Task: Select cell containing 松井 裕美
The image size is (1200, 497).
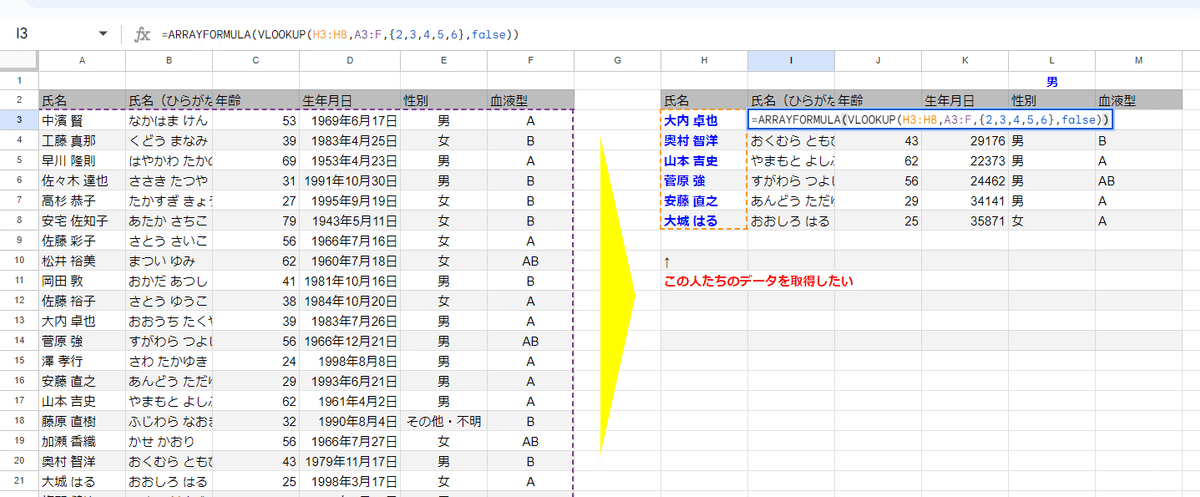Action: tap(81, 260)
